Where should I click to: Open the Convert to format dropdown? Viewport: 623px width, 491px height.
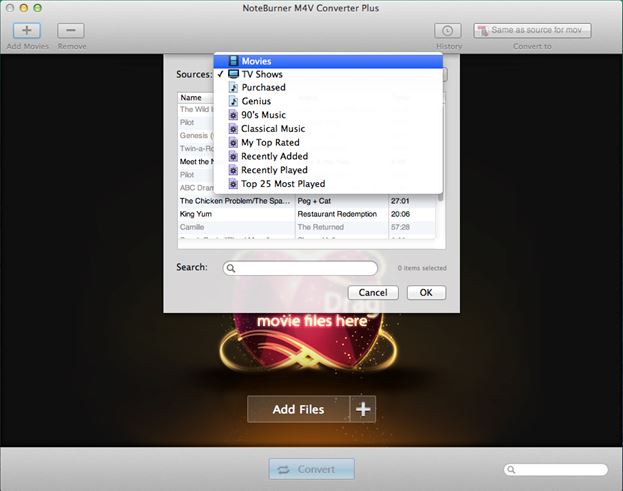point(532,31)
